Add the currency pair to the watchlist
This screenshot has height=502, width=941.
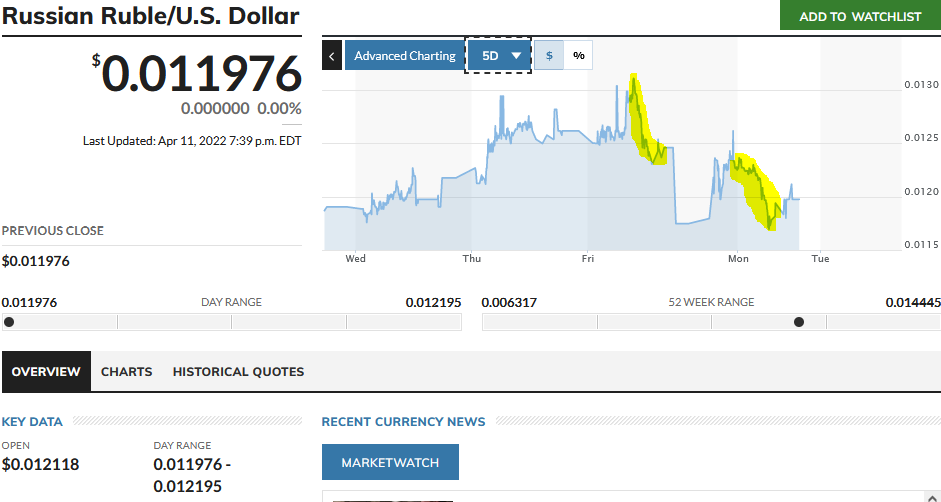860,16
